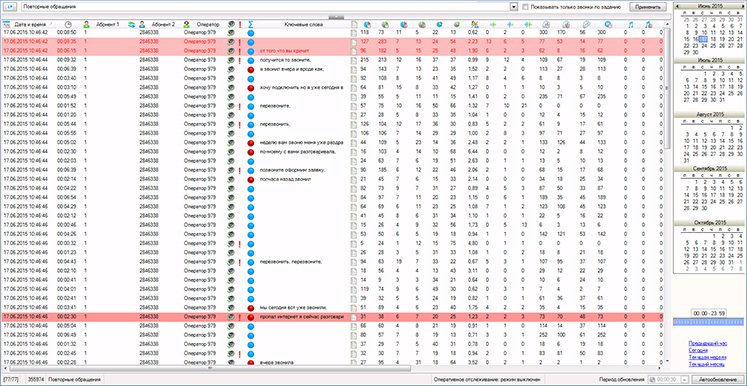Click the single blue plus column header
This screenshot has height=386, width=747.
coord(510,24)
